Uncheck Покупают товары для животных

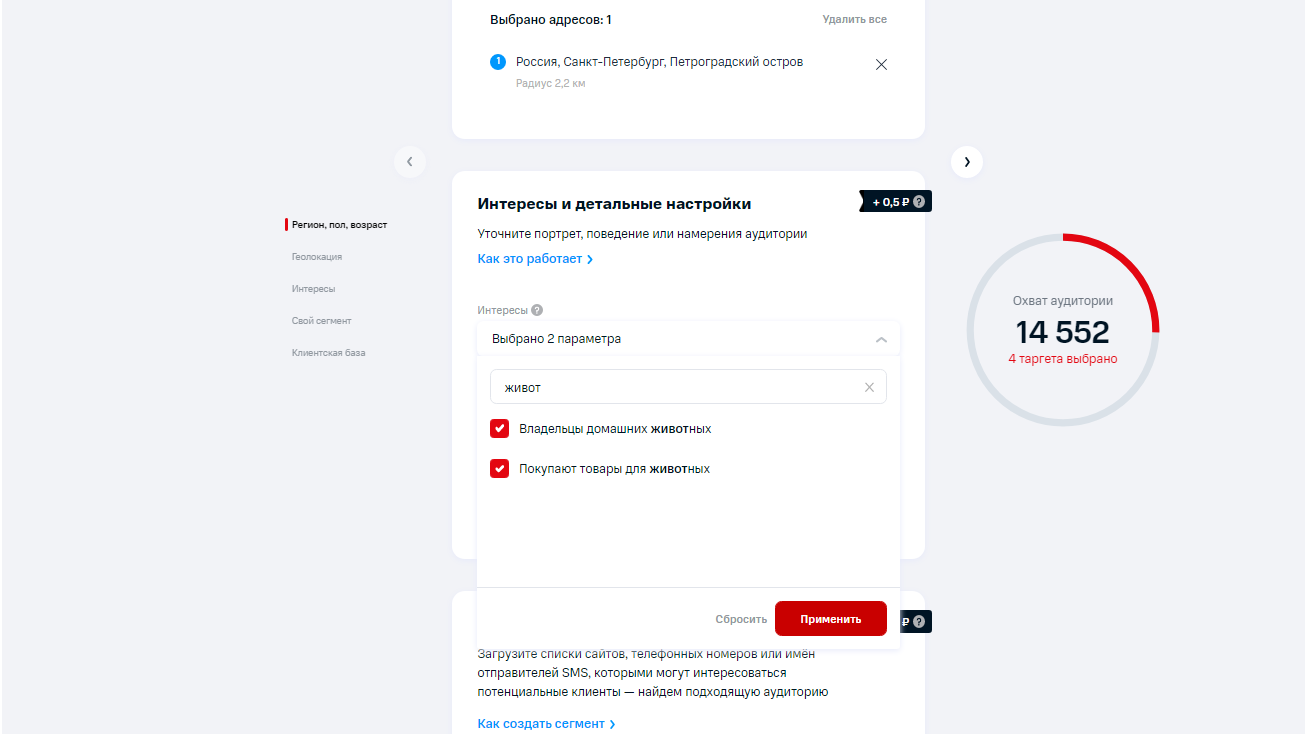point(500,468)
